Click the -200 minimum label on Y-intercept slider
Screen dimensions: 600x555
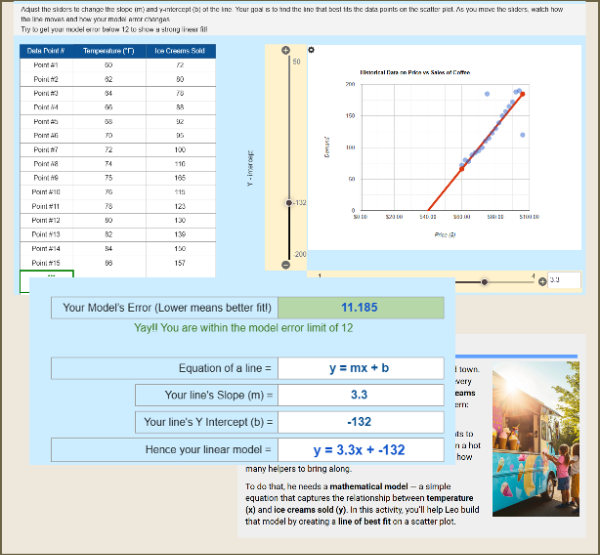point(300,255)
